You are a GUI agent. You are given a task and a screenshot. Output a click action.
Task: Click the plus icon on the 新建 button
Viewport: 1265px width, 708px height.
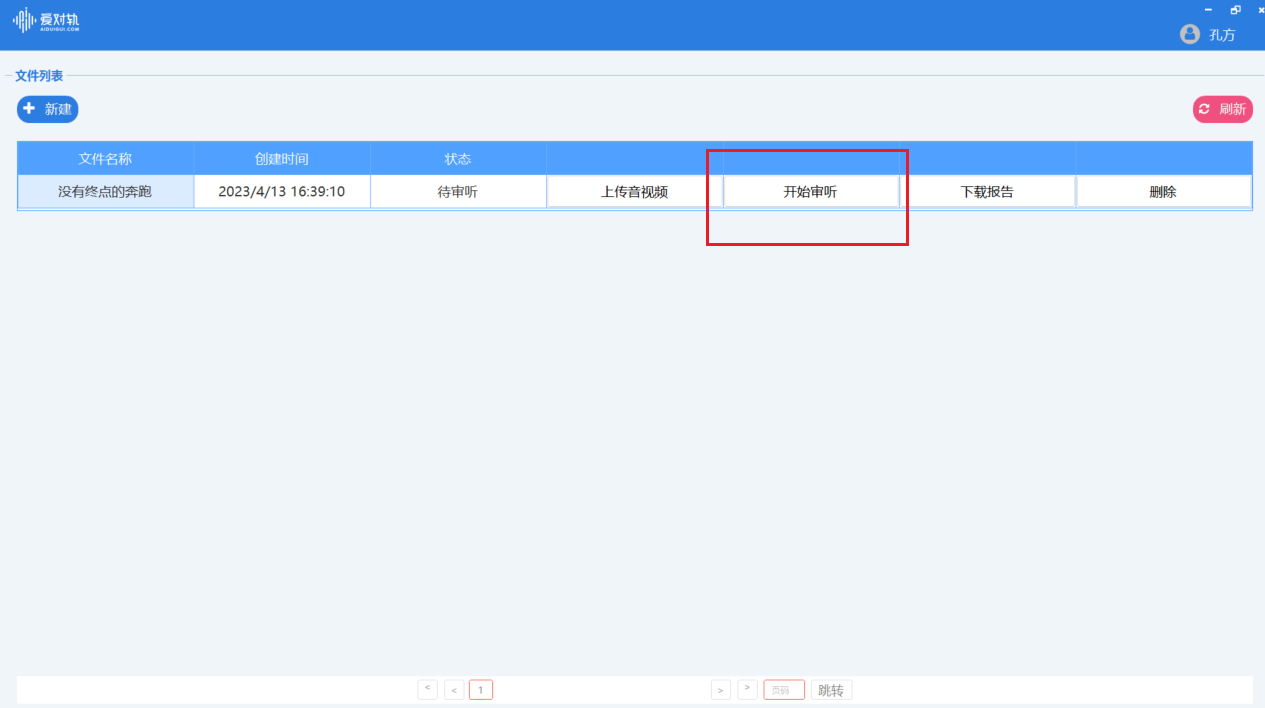point(28,109)
